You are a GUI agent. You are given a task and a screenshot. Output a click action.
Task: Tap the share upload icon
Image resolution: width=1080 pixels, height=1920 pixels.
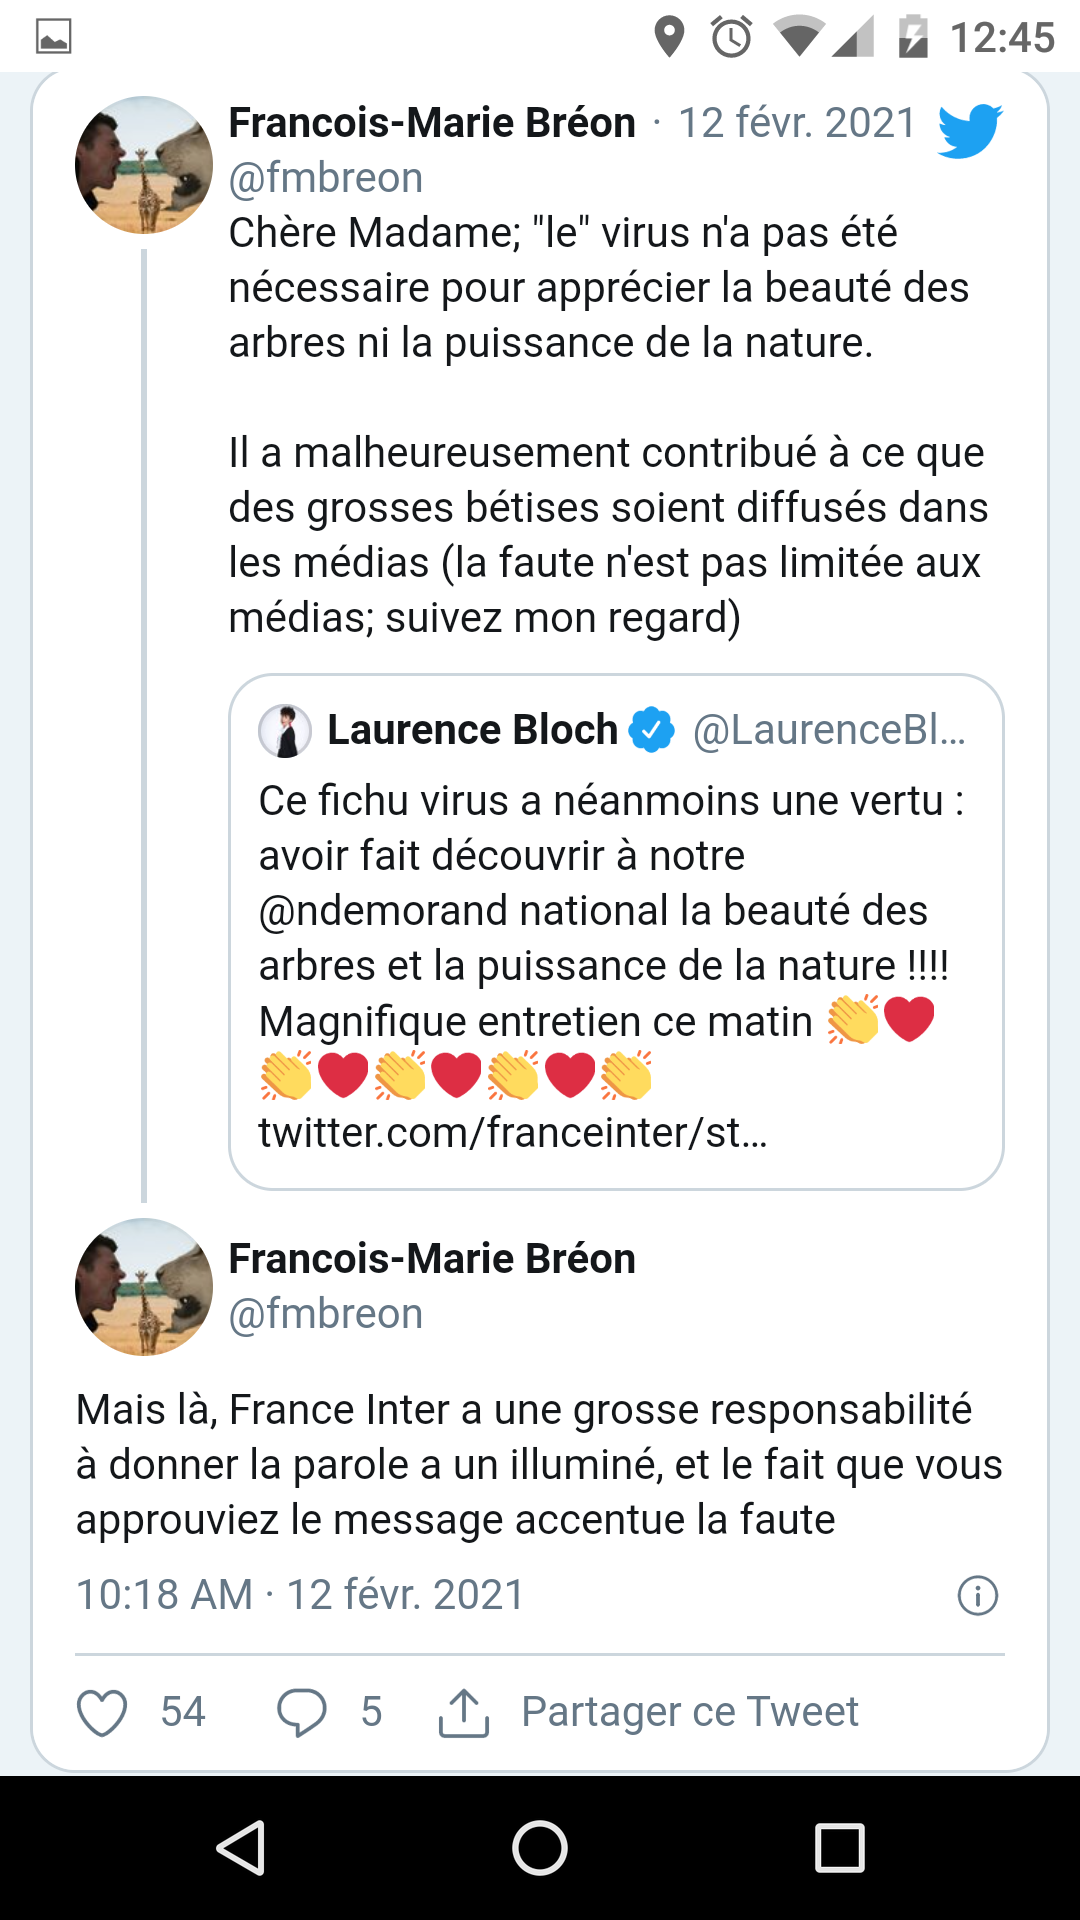(464, 1712)
